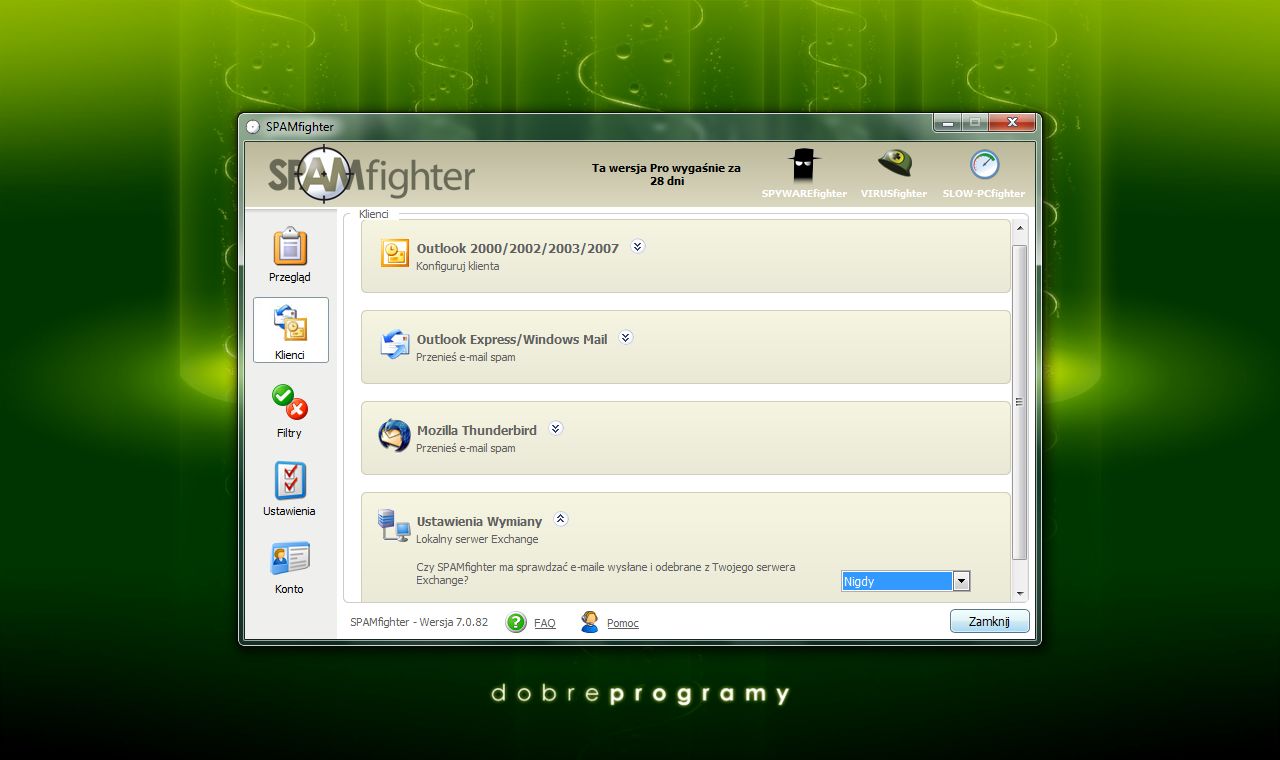Viewport: 1280px width, 760px height.
Task: Click the Outlook 2000/2002/2003/2007 client icon
Action: tap(395, 253)
